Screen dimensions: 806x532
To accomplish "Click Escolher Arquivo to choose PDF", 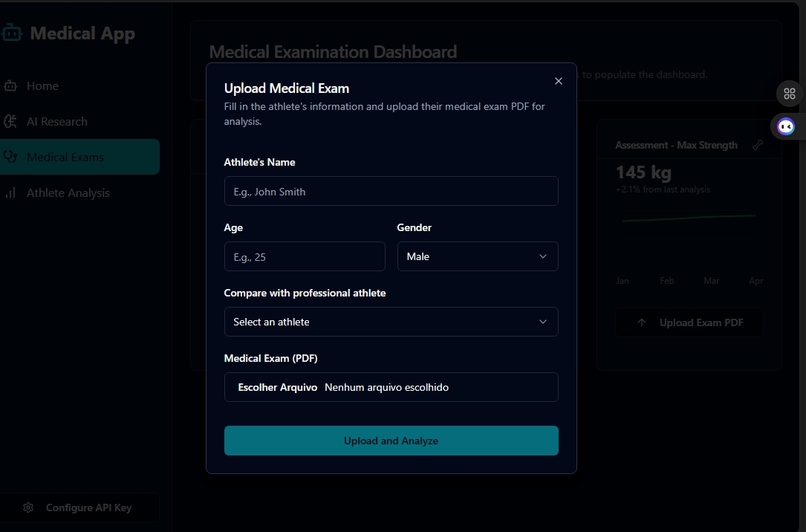I will [277, 388].
